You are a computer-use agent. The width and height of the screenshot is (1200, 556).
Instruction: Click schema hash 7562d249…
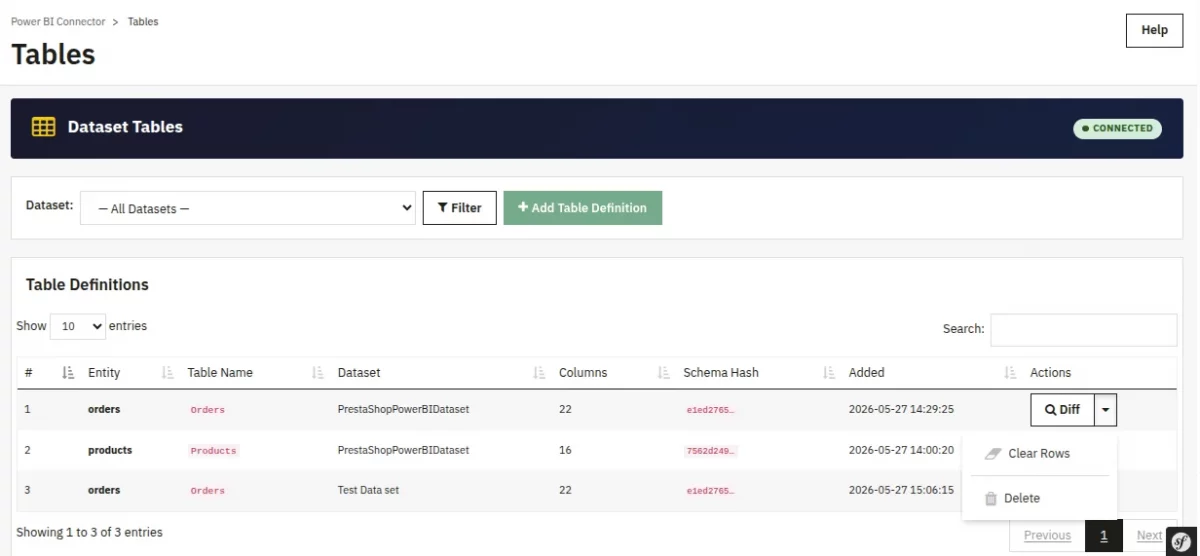(x=711, y=451)
